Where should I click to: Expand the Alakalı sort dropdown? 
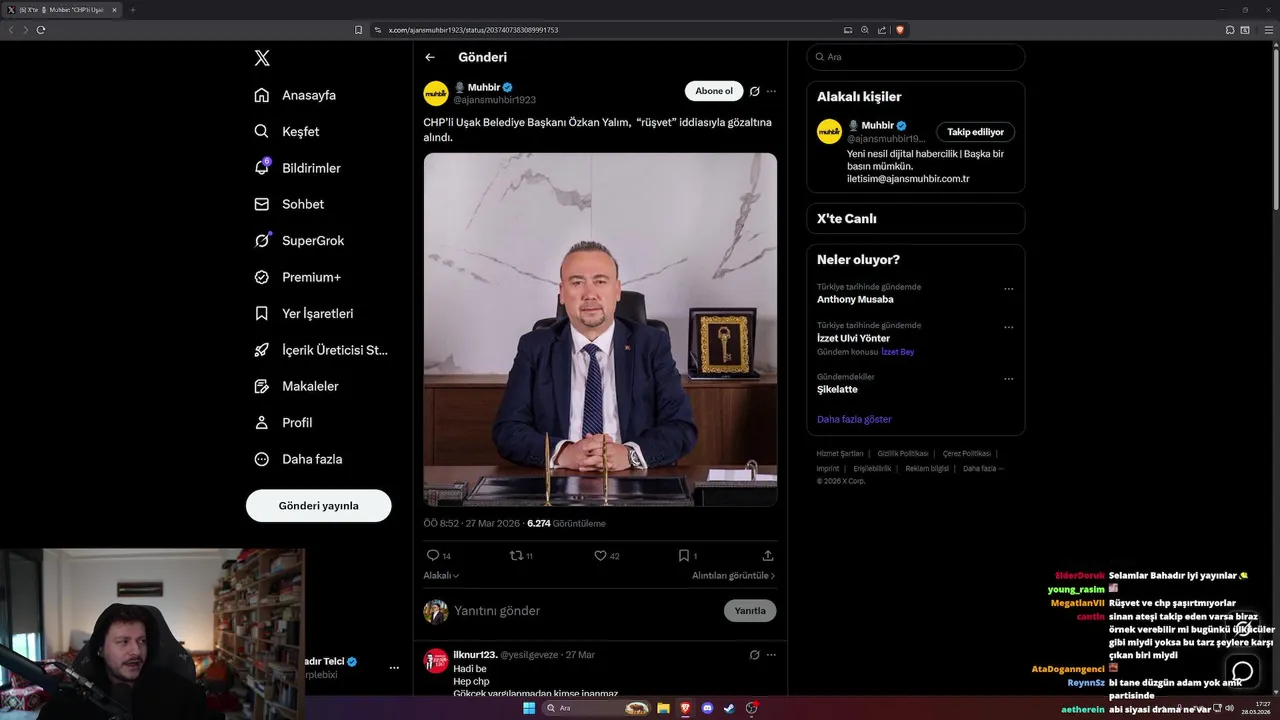pos(441,575)
